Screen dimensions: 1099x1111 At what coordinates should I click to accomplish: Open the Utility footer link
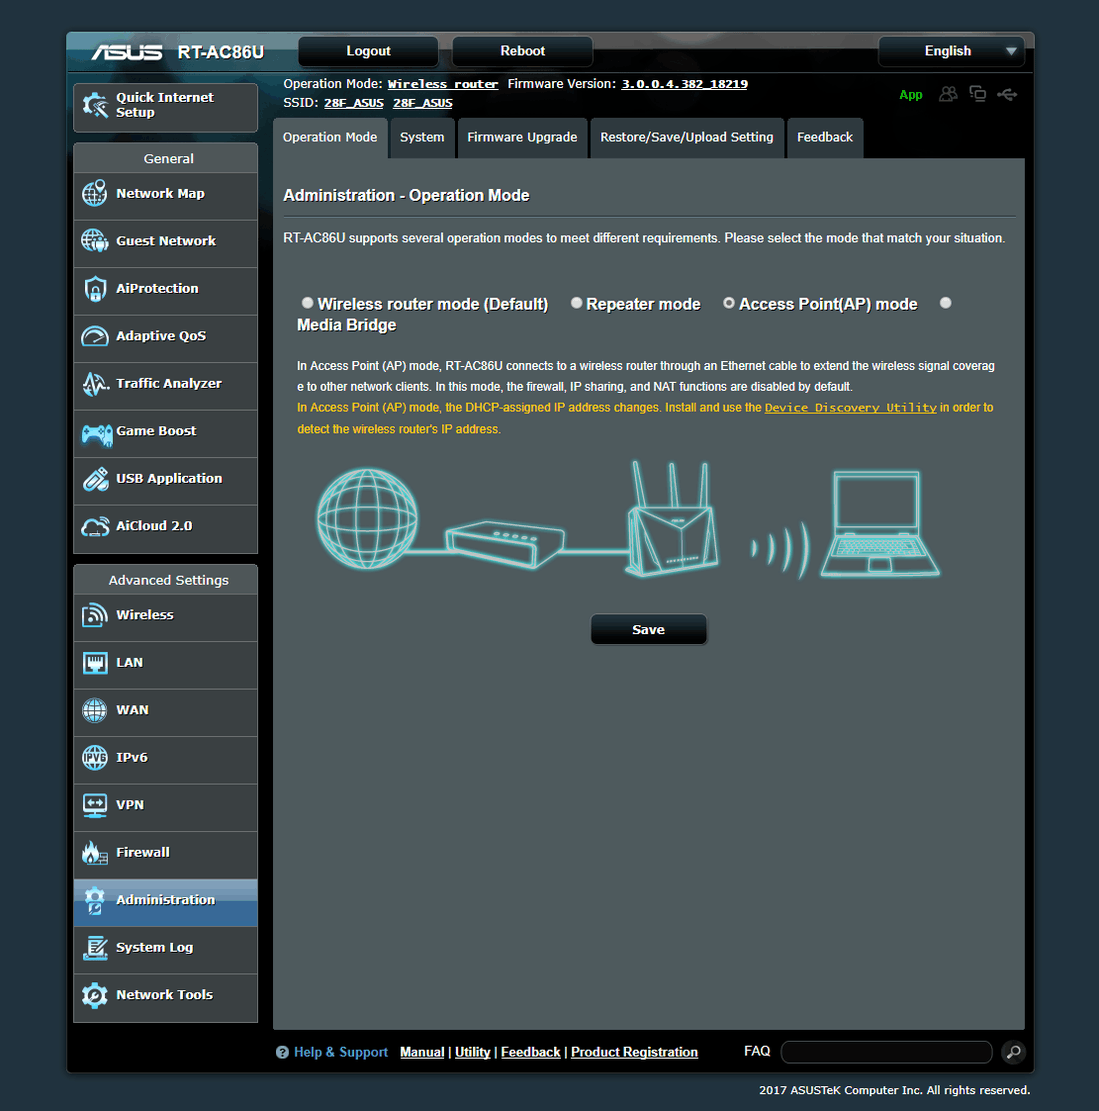[x=473, y=1052]
